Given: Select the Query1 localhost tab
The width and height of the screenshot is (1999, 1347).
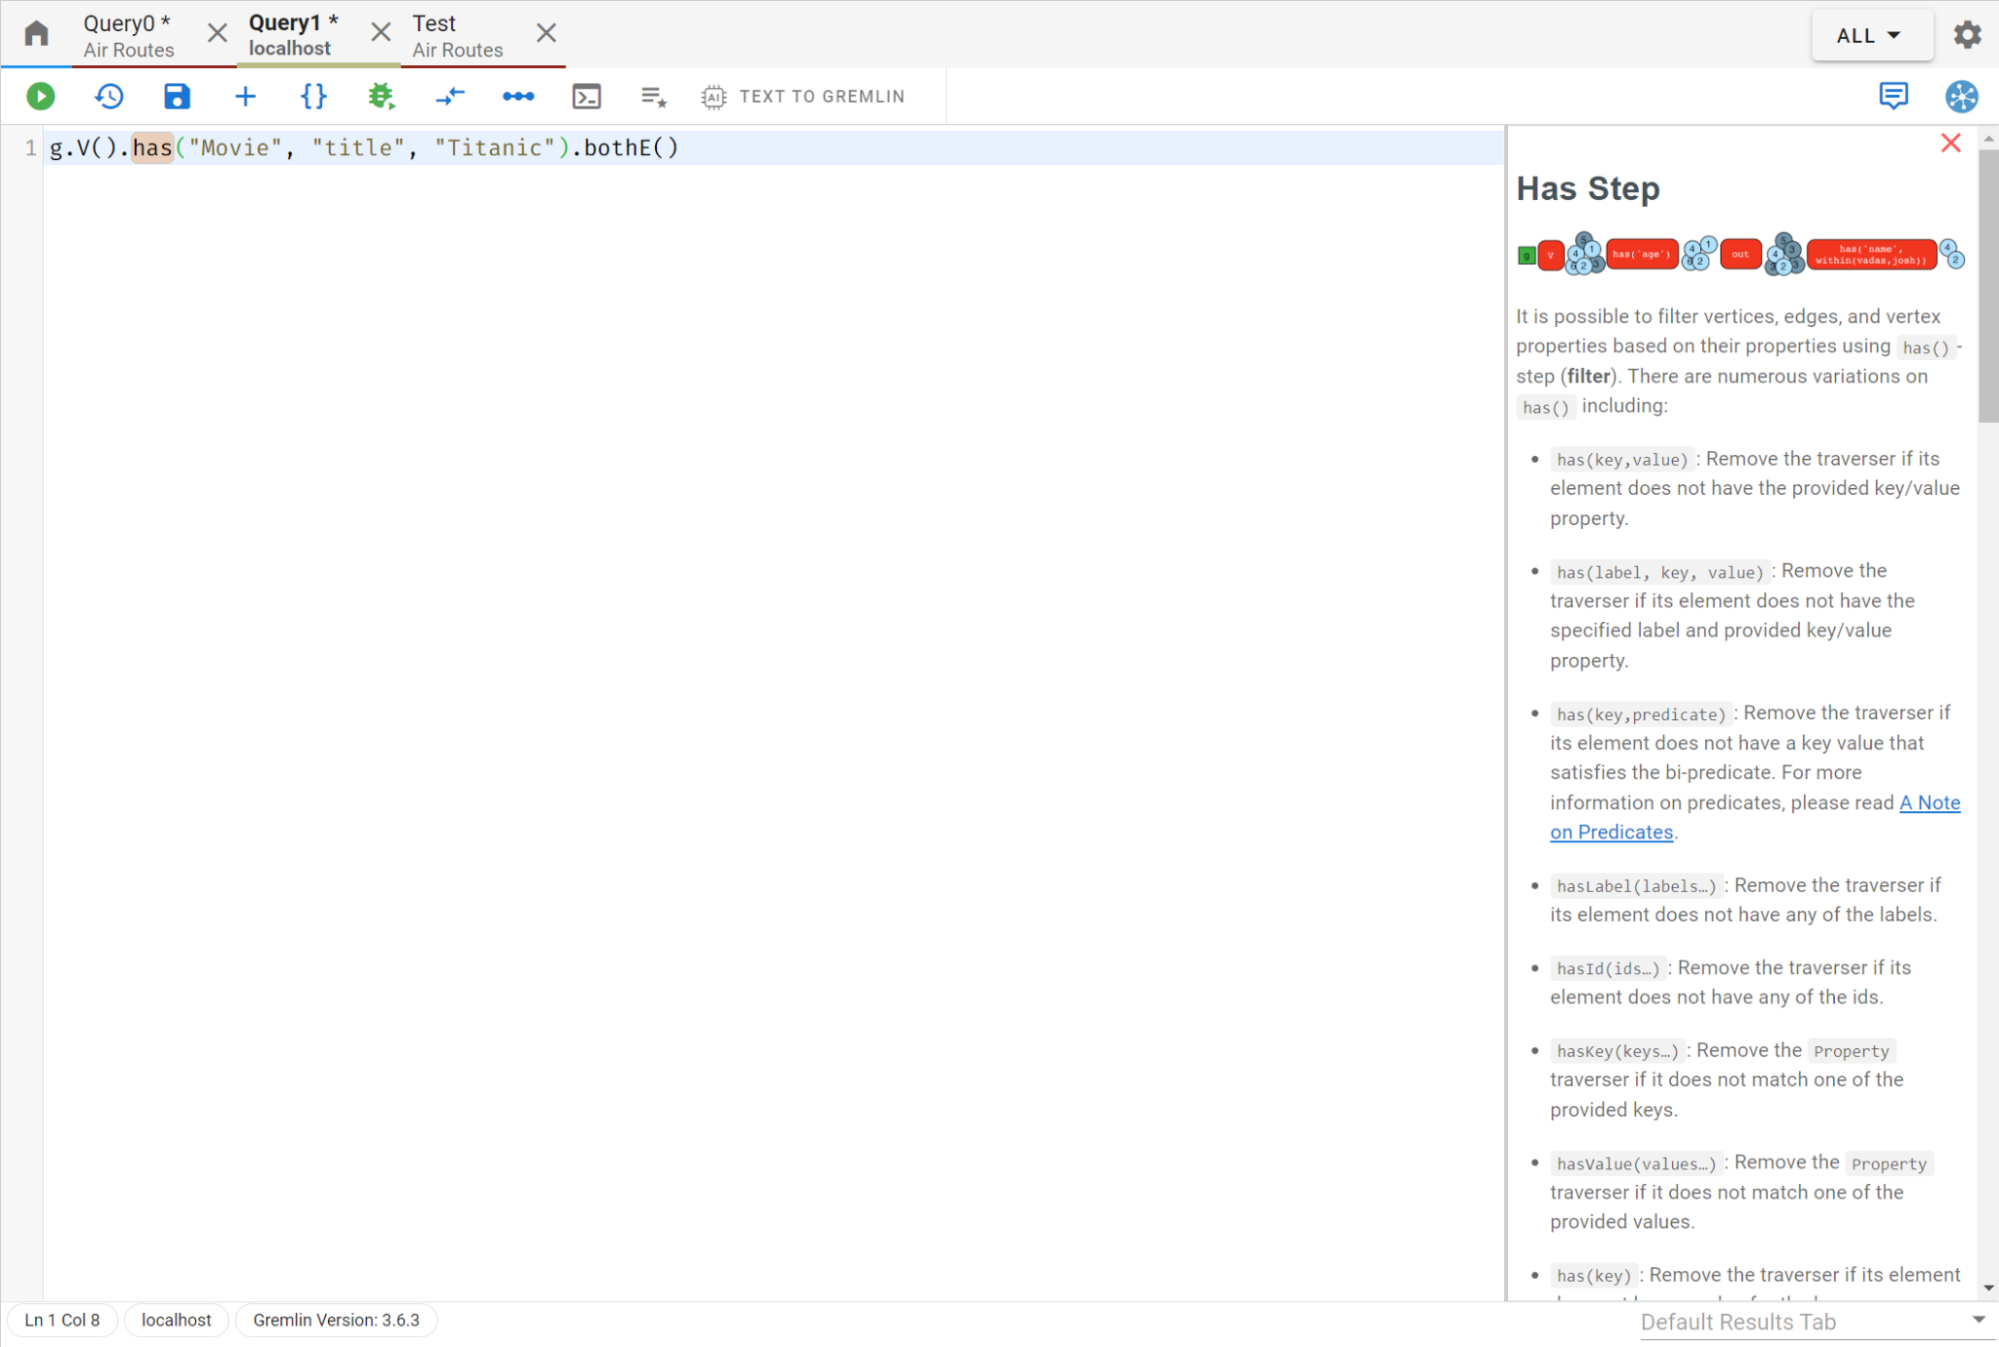Looking at the screenshot, I should 292,35.
